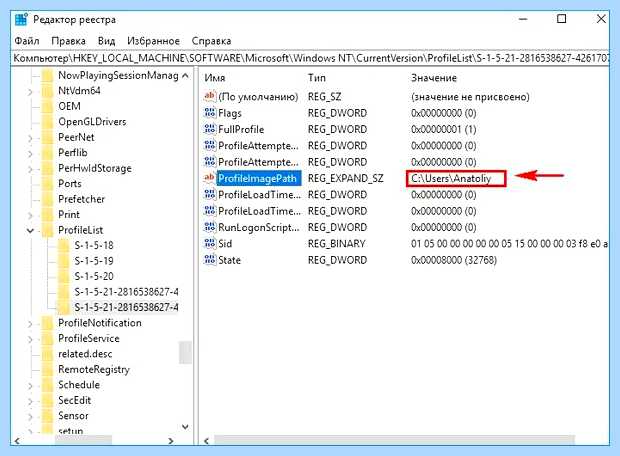Click the Значение column header

434,78
